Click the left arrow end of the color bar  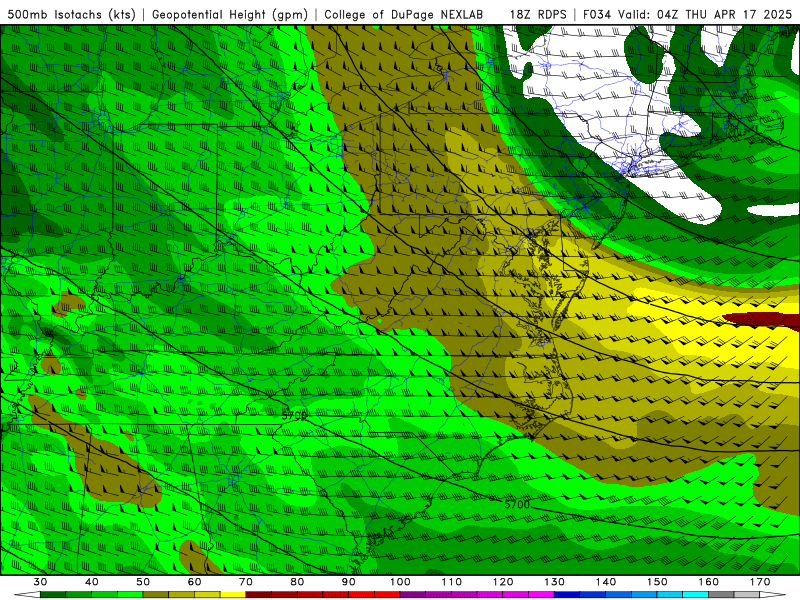pos(27,595)
